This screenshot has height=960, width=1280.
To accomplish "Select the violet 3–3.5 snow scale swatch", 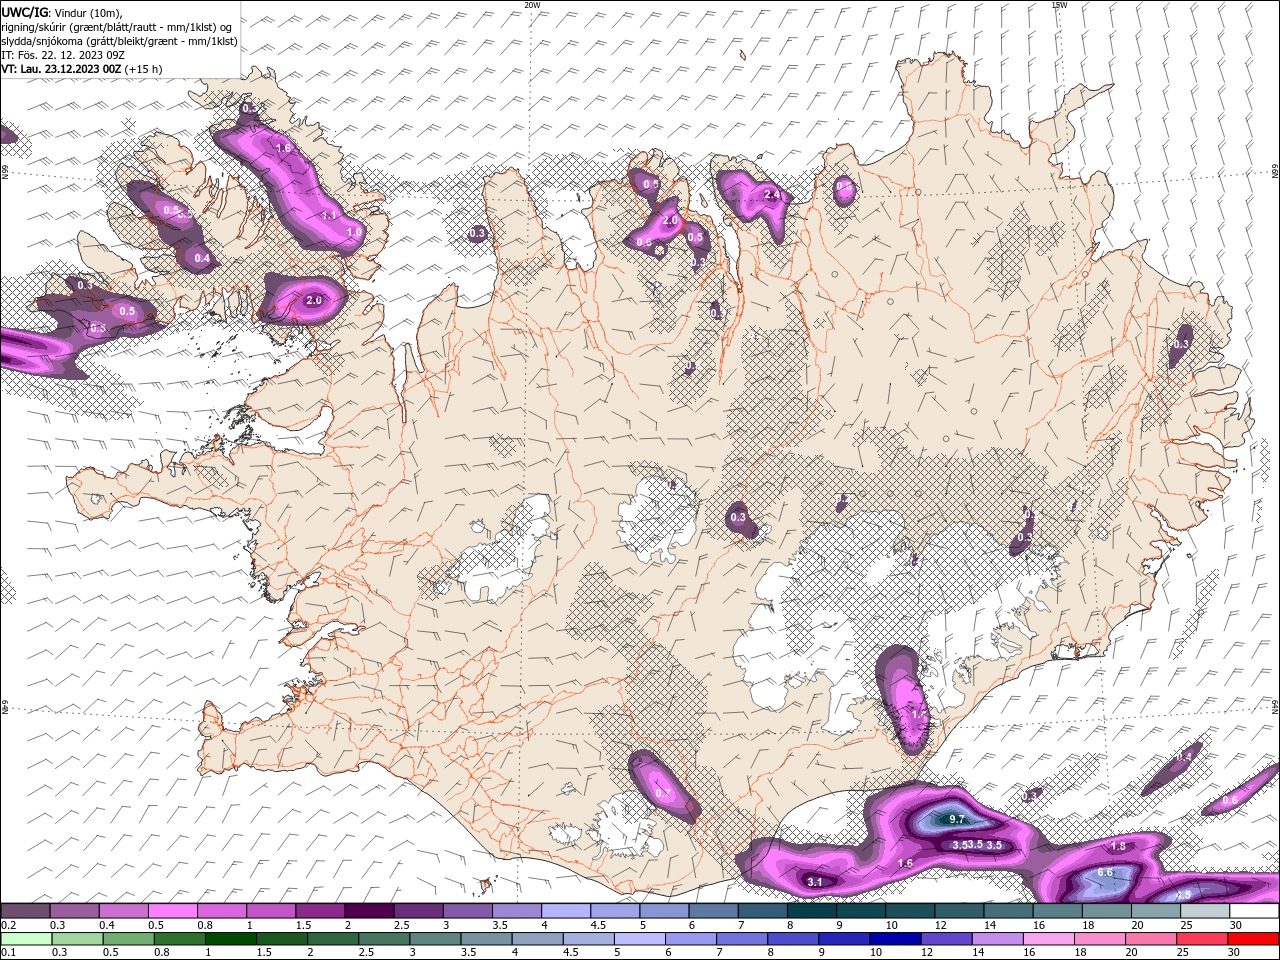I will (468, 911).
